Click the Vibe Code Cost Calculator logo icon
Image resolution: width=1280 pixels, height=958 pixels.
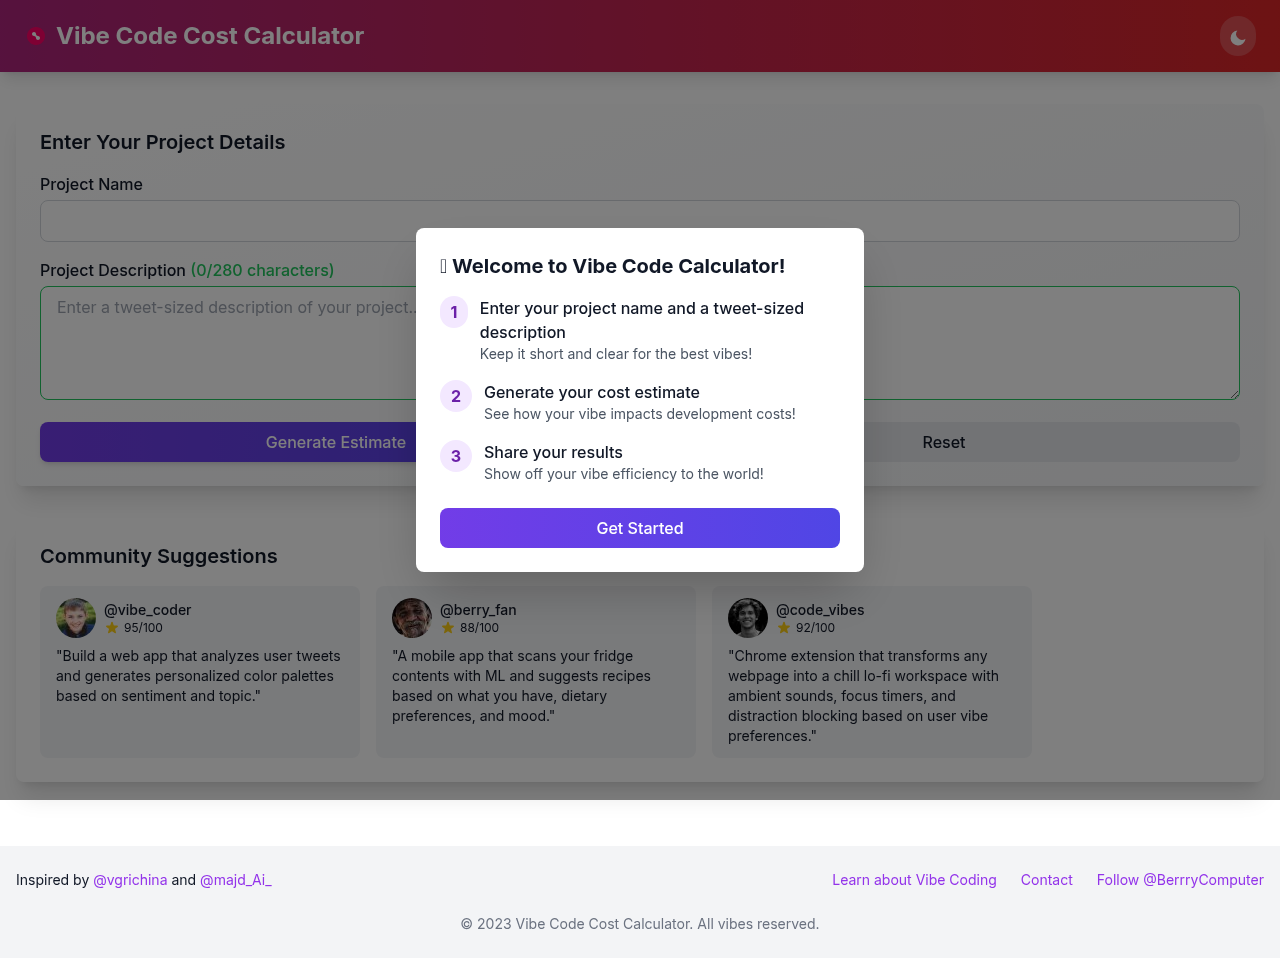(37, 35)
